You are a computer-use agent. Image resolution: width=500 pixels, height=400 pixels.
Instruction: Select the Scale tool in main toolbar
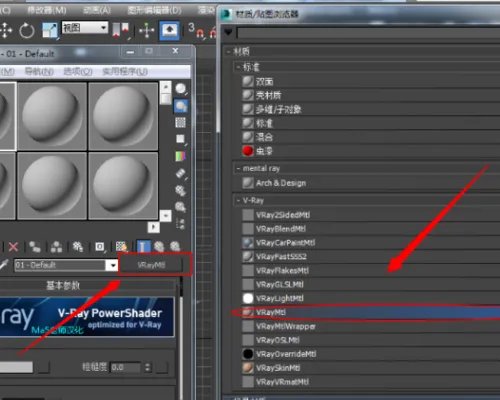[x=50, y=31]
